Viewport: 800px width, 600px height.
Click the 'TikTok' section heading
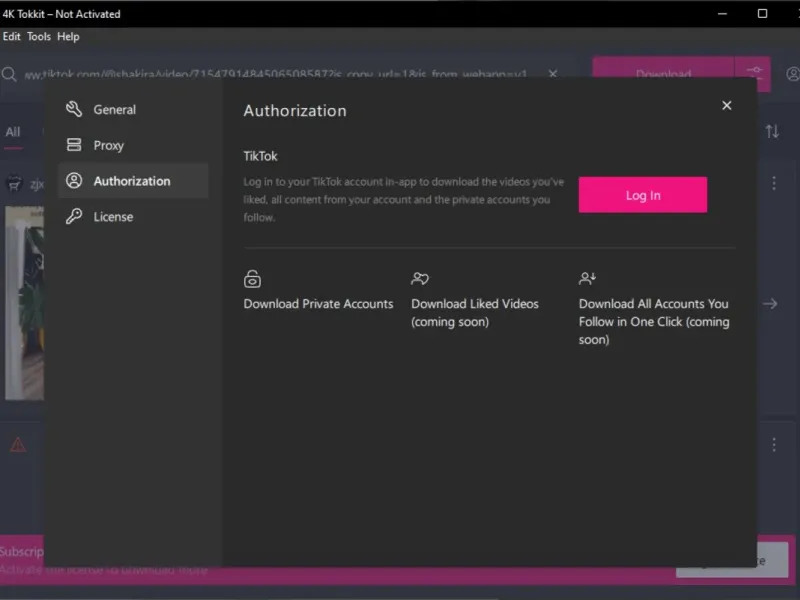click(260, 156)
